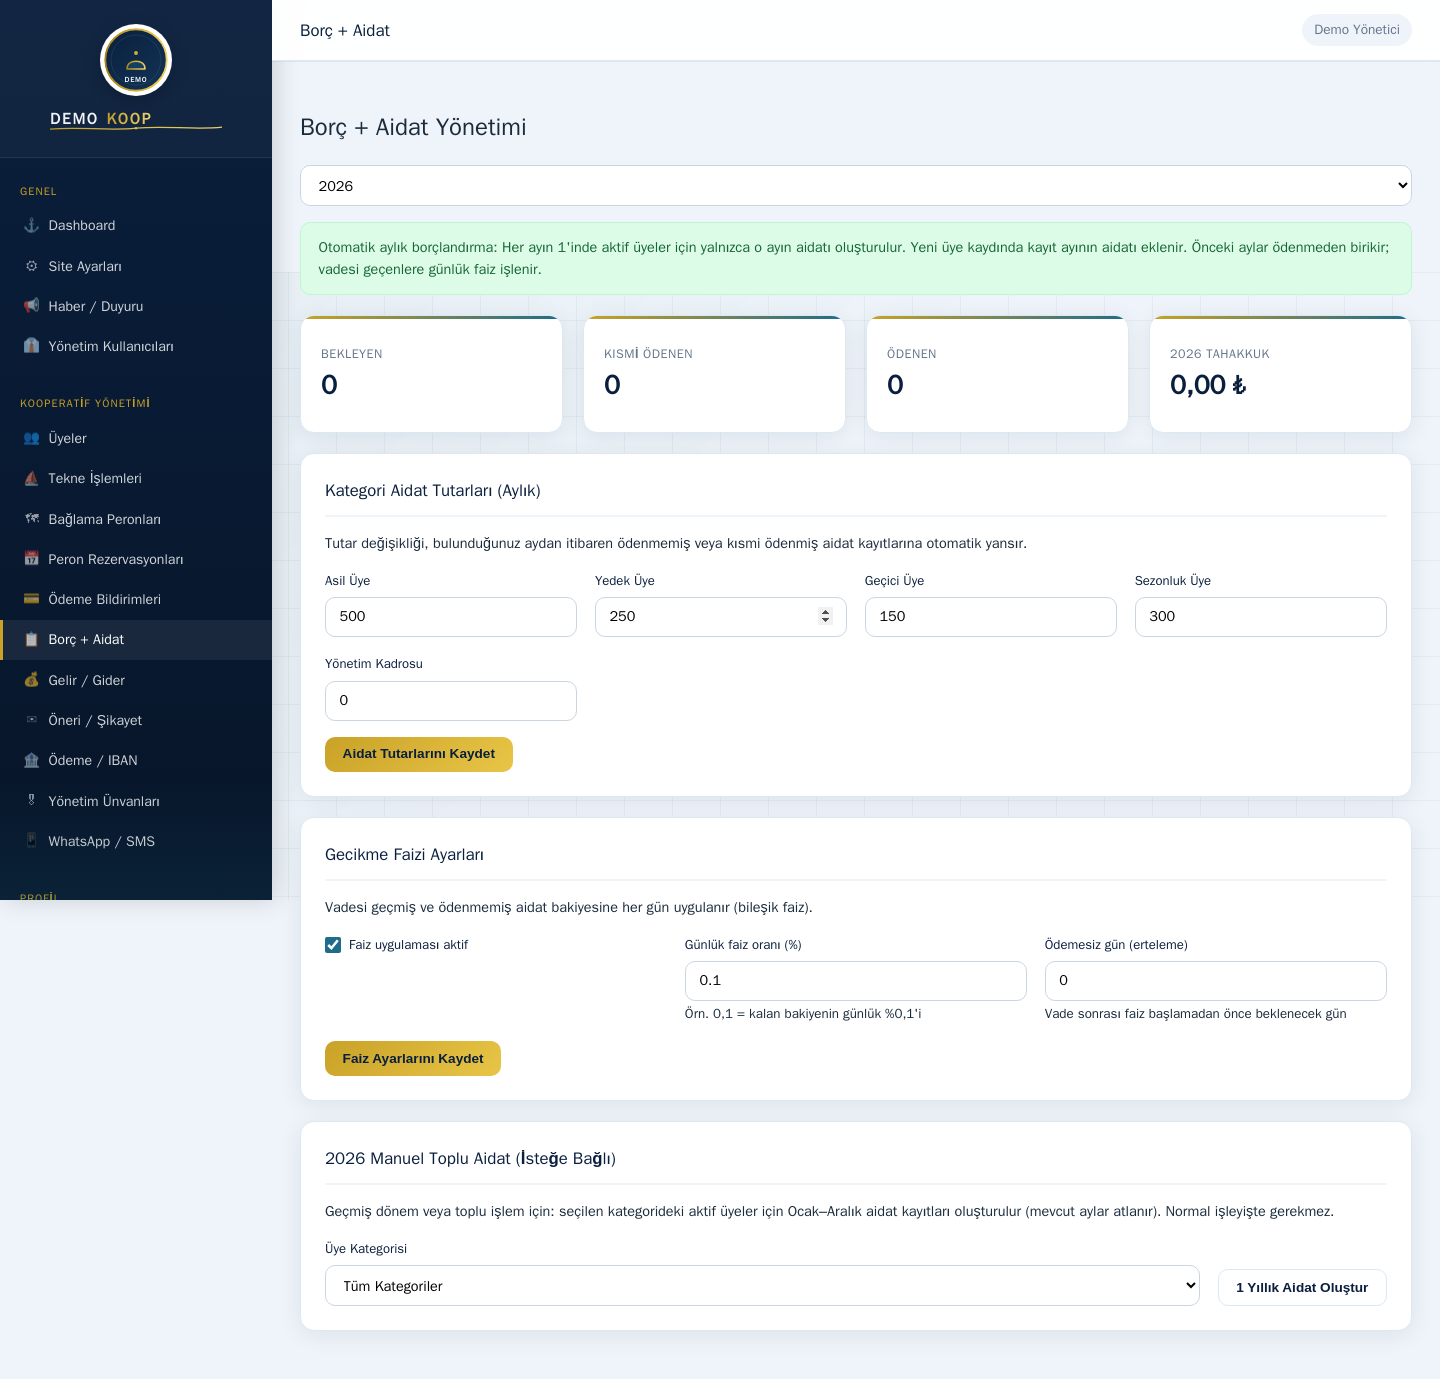Navigate to Gelir / Gider
1440x1379 pixels.
pos(136,680)
